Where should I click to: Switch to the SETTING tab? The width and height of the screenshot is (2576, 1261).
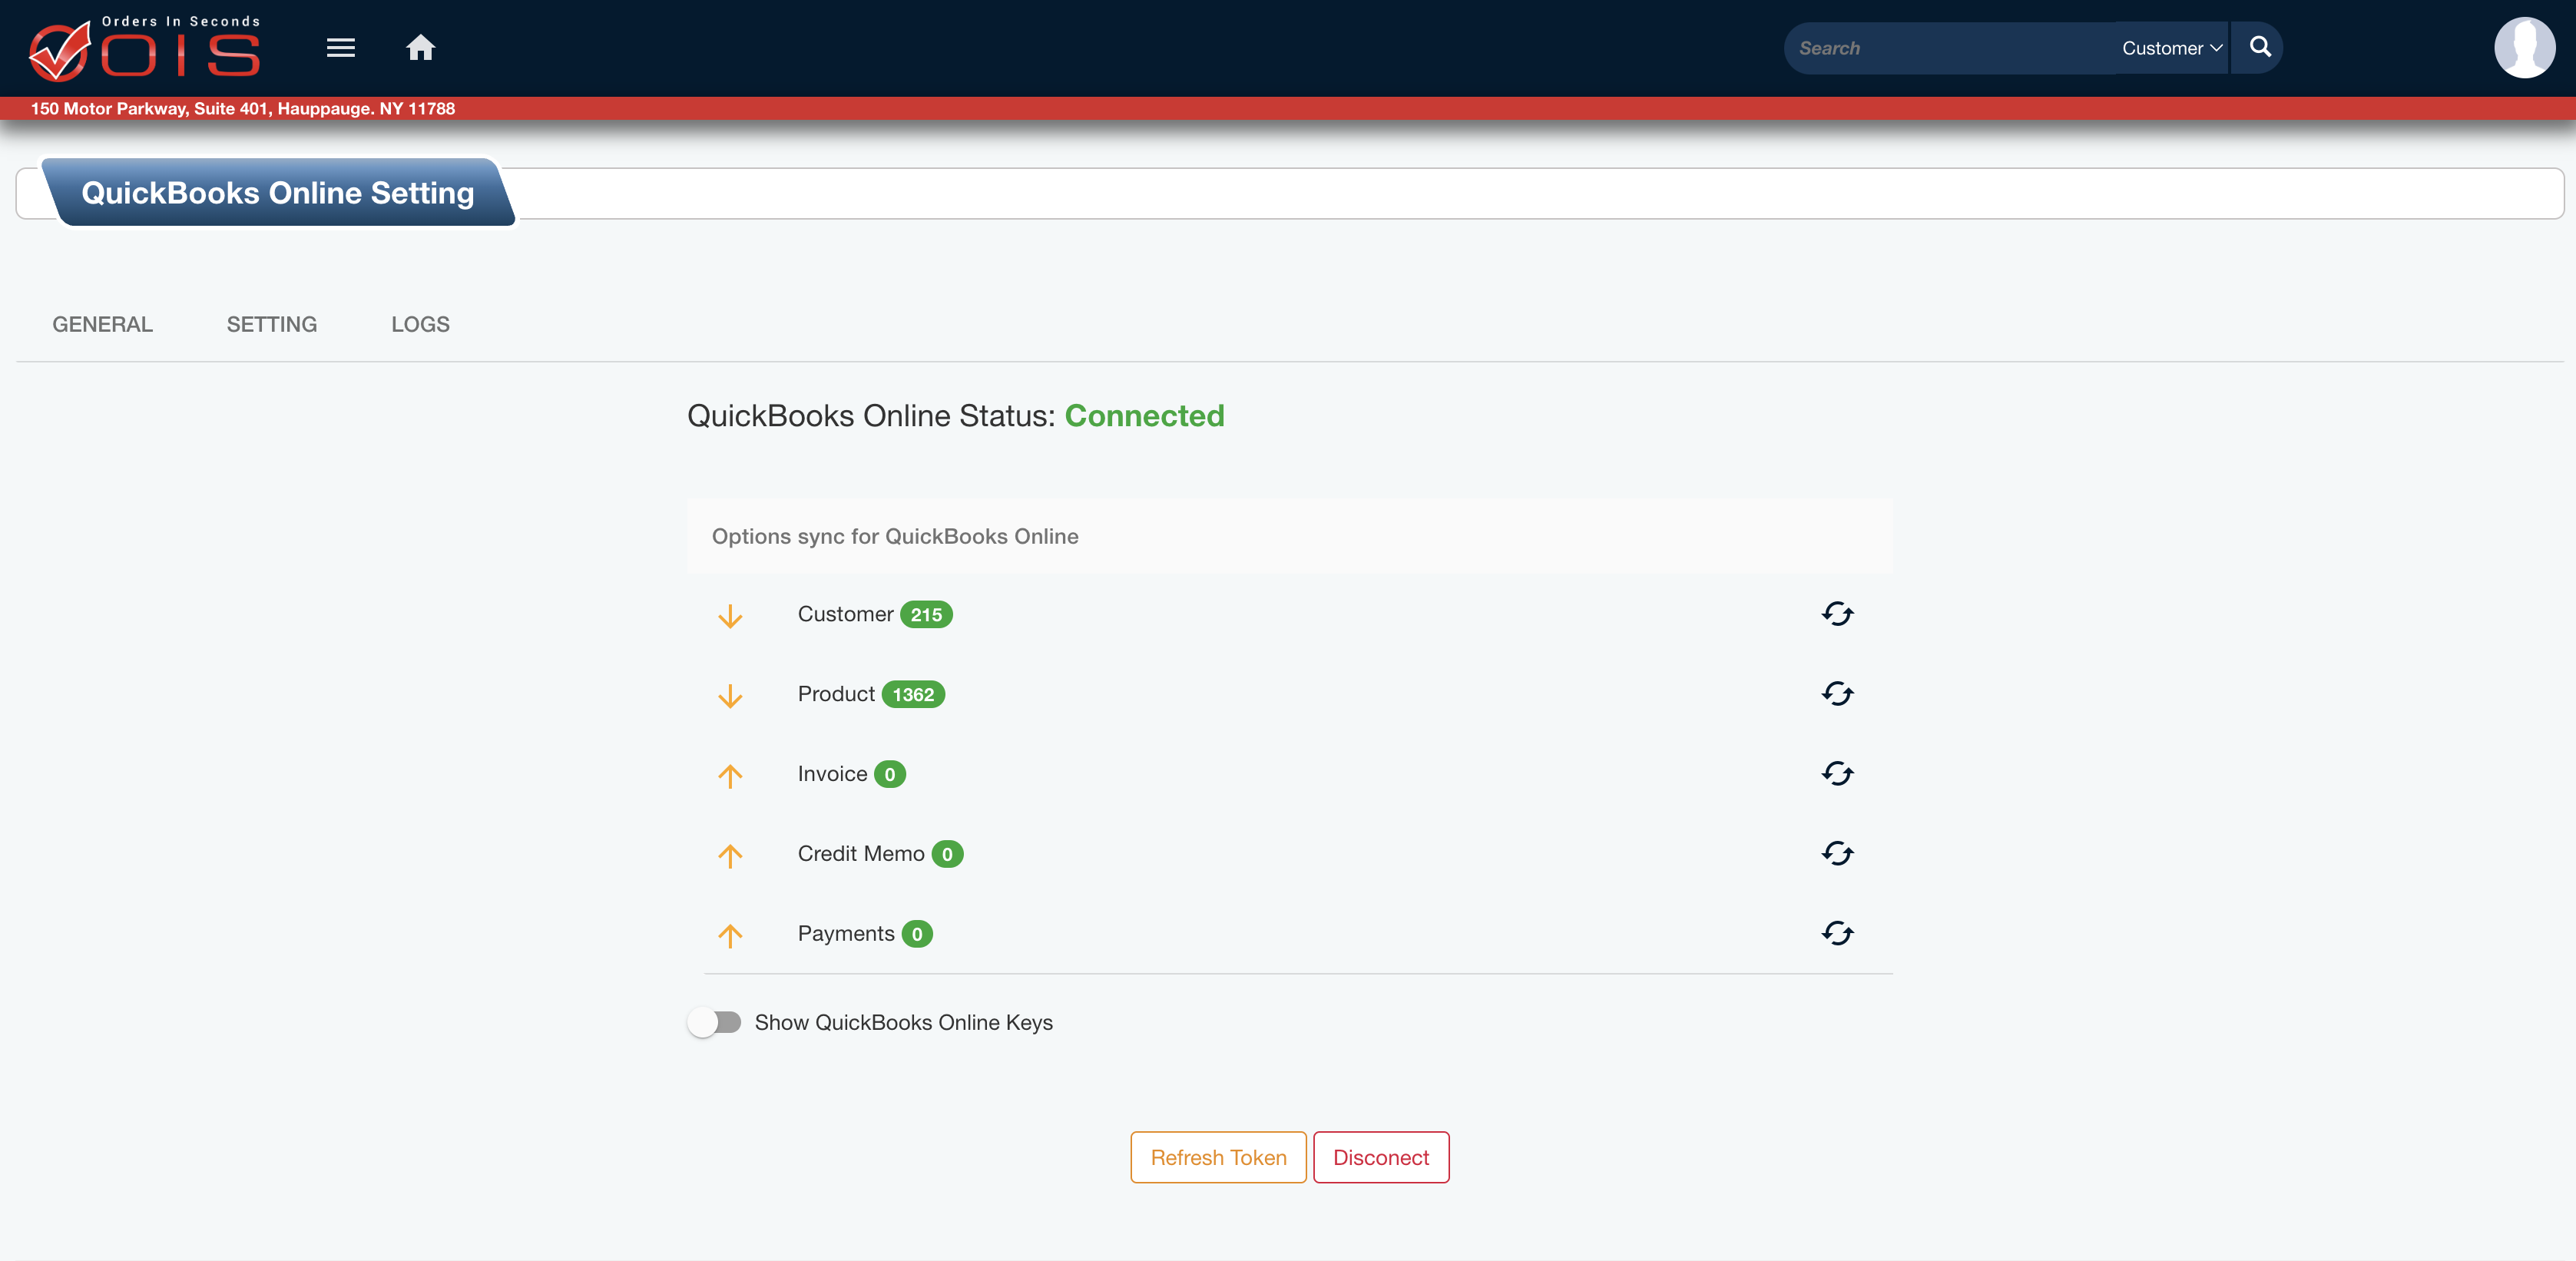pos(272,324)
